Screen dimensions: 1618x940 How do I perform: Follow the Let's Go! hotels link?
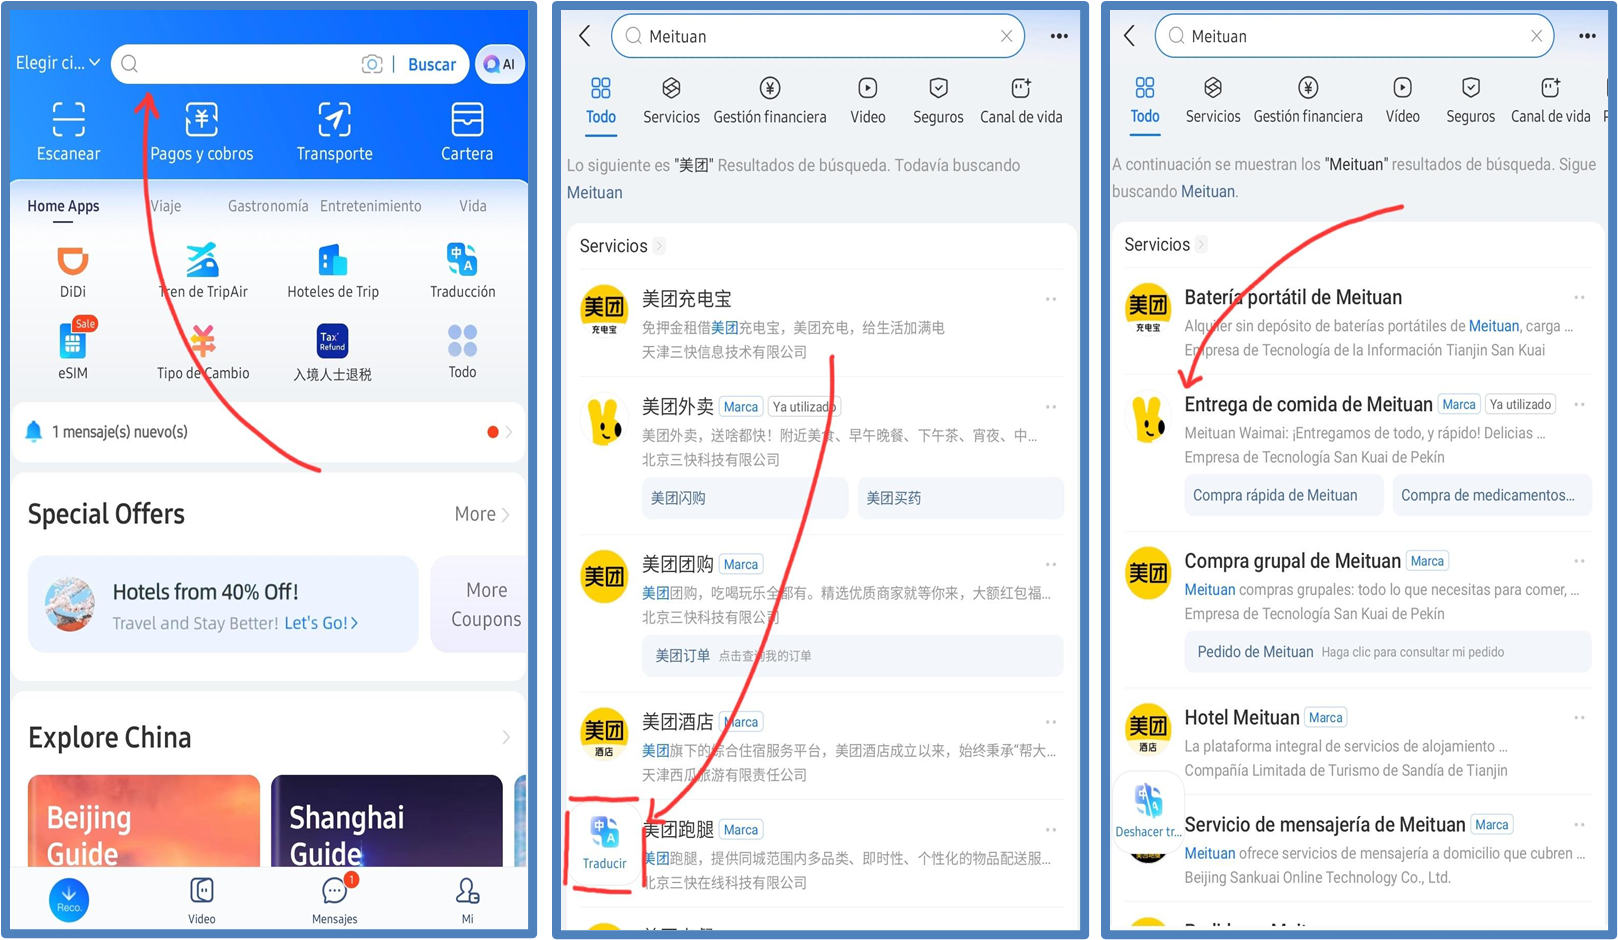(321, 623)
